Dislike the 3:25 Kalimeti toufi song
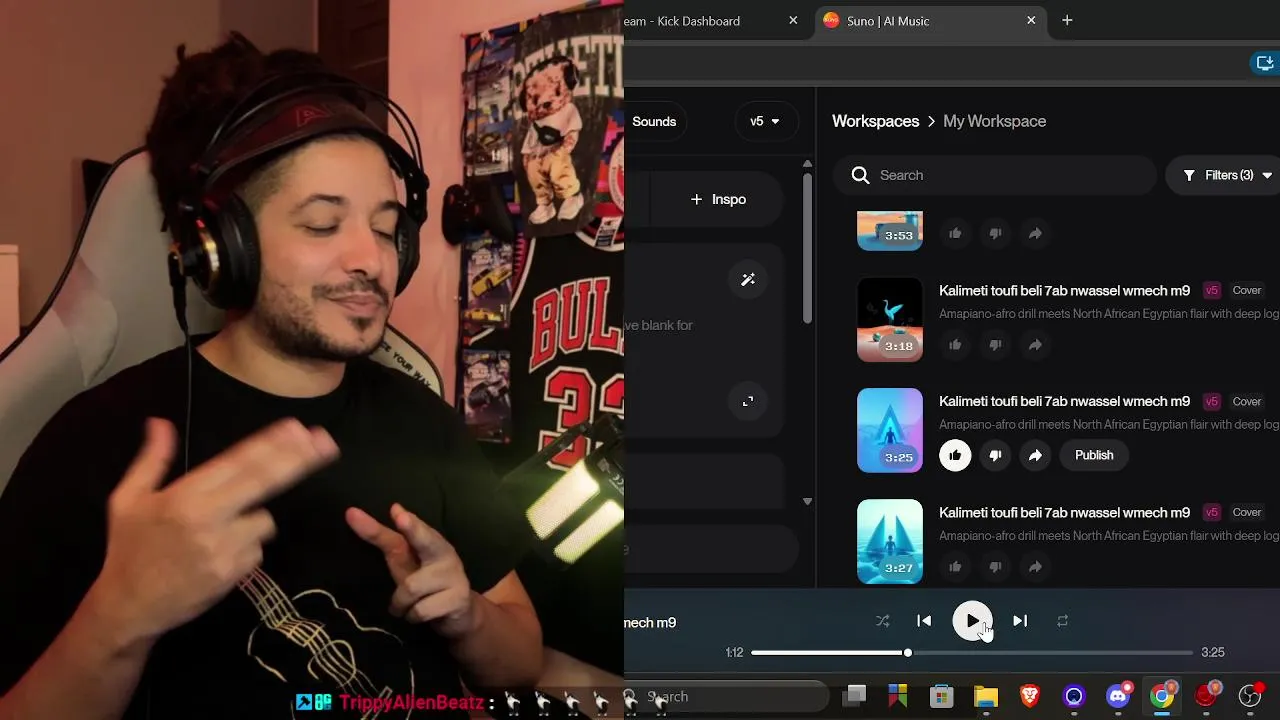This screenshot has width=1280, height=720. pyautogui.click(x=995, y=455)
